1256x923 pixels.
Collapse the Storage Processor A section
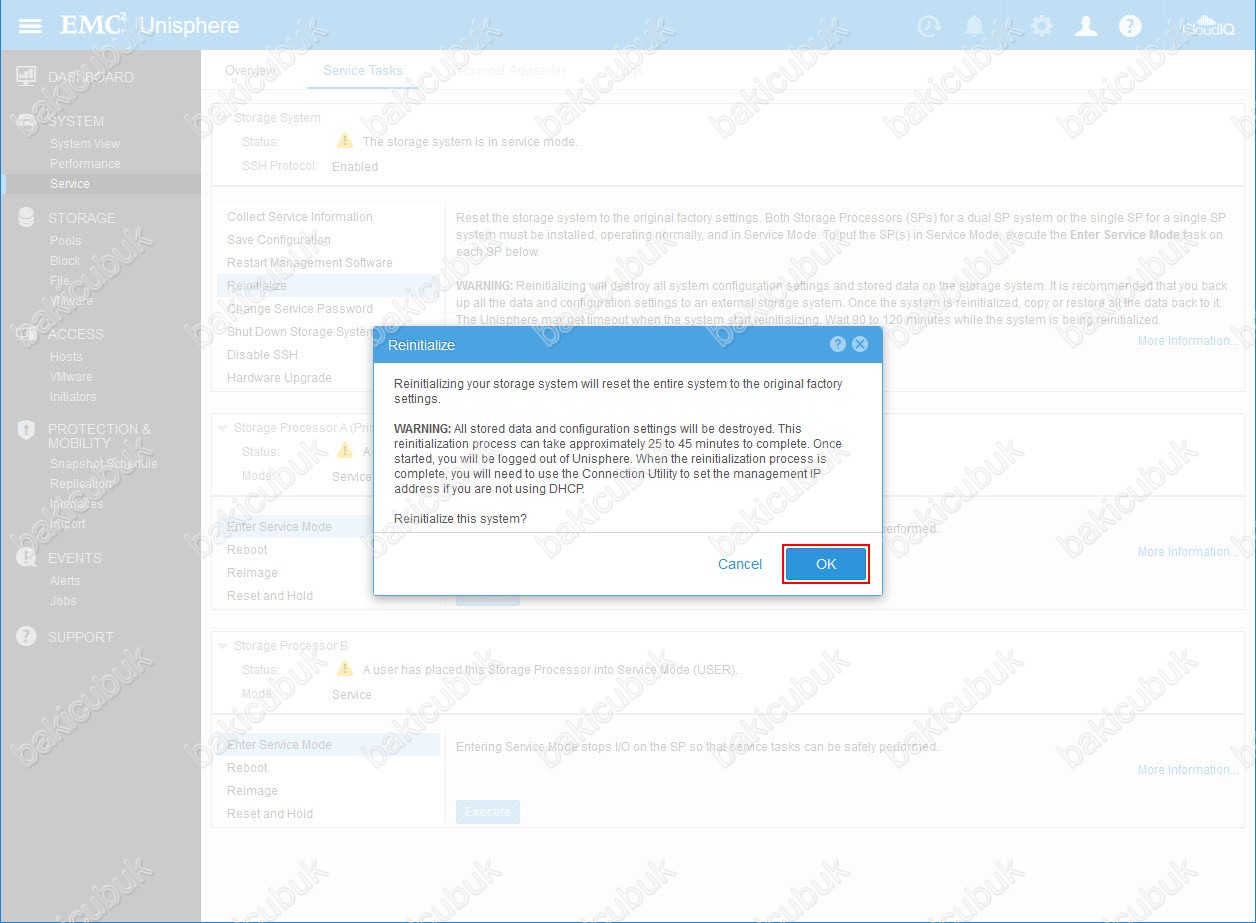222,428
